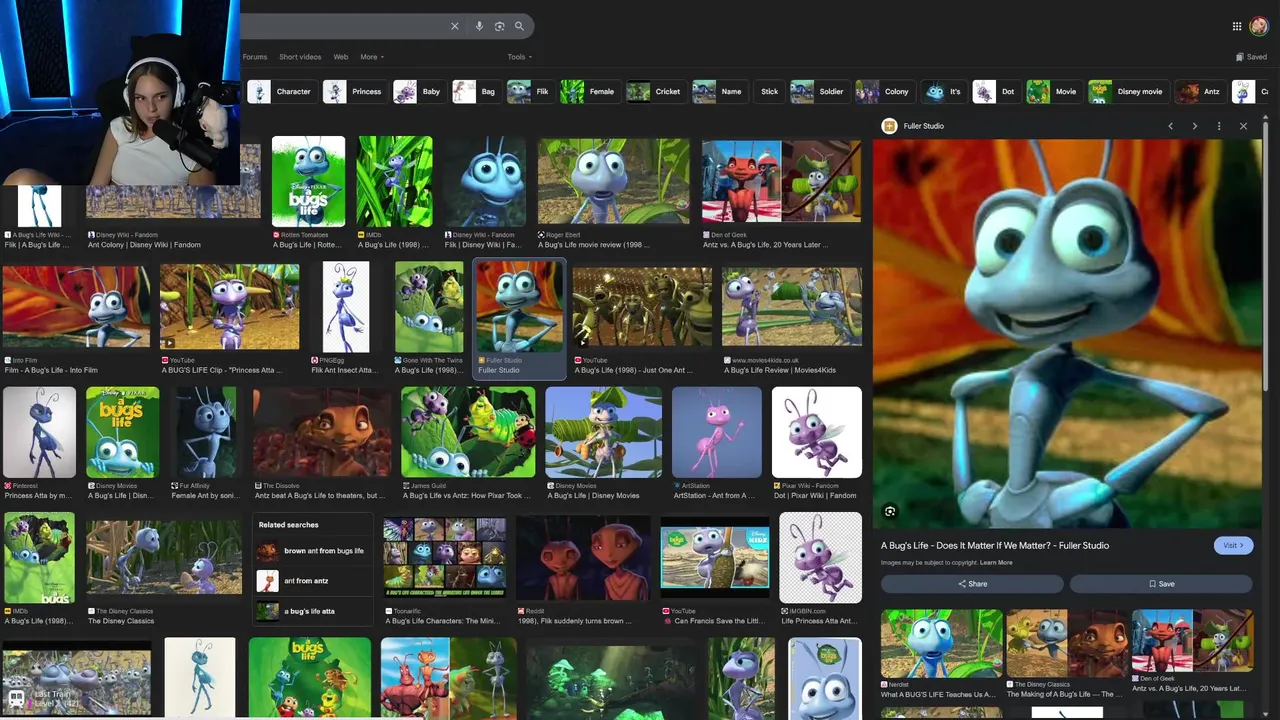Image resolution: width=1280 pixels, height=720 pixels.
Task: Select the Soldier filter chip
Action: point(818,92)
